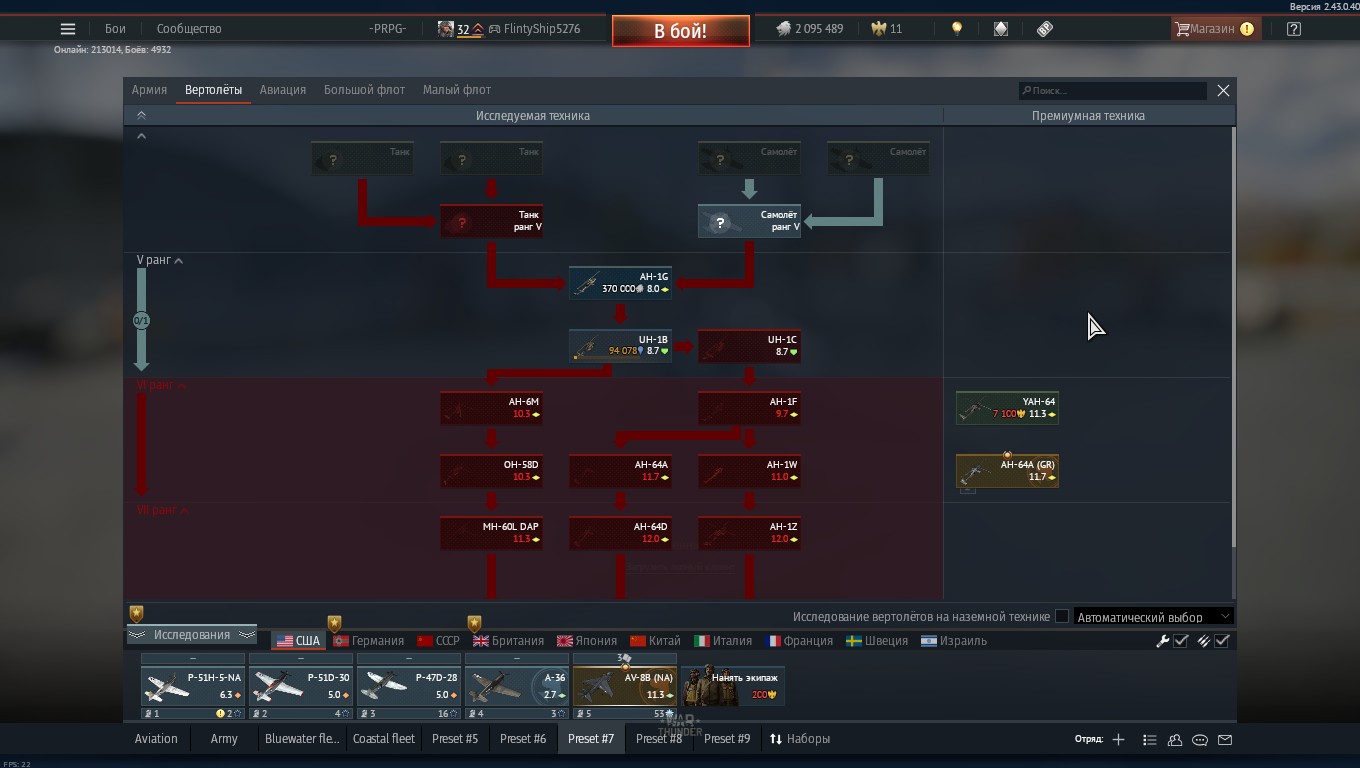Image resolution: width=1360 pixels, height=768 pixels.
Task: Add a squad member with plus icon
Action: 1118,740
